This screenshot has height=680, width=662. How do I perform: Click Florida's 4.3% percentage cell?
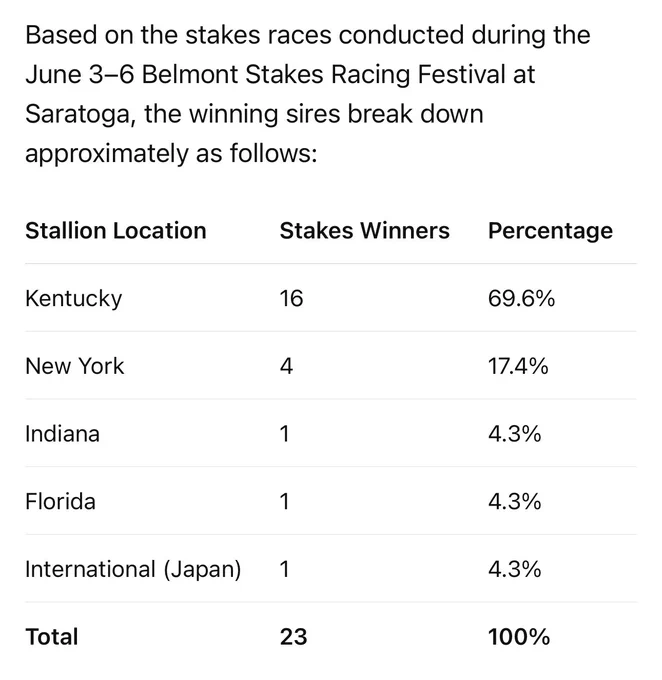pyautogui.click(x=515, y=501)
